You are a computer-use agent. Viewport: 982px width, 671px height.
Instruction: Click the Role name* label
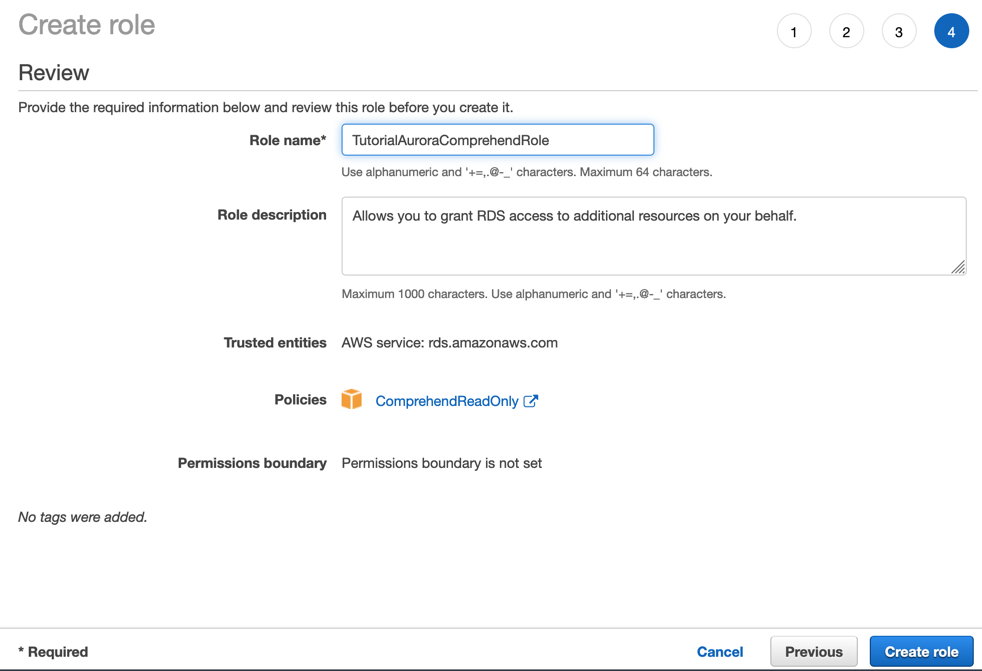click(287, 140)
